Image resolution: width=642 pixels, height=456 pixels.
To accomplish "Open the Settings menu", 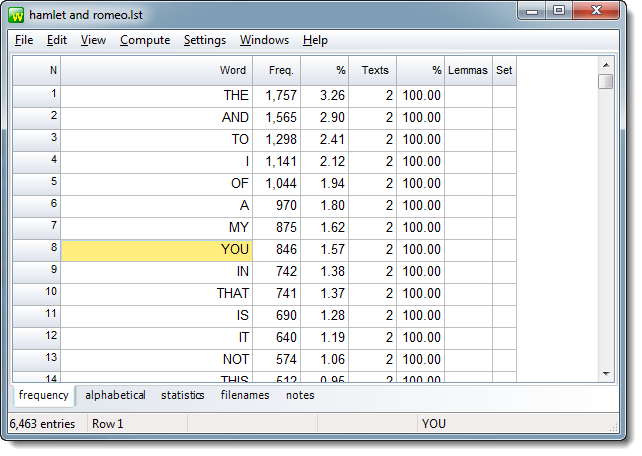I will pyautogui.click(x=205, y=40).
